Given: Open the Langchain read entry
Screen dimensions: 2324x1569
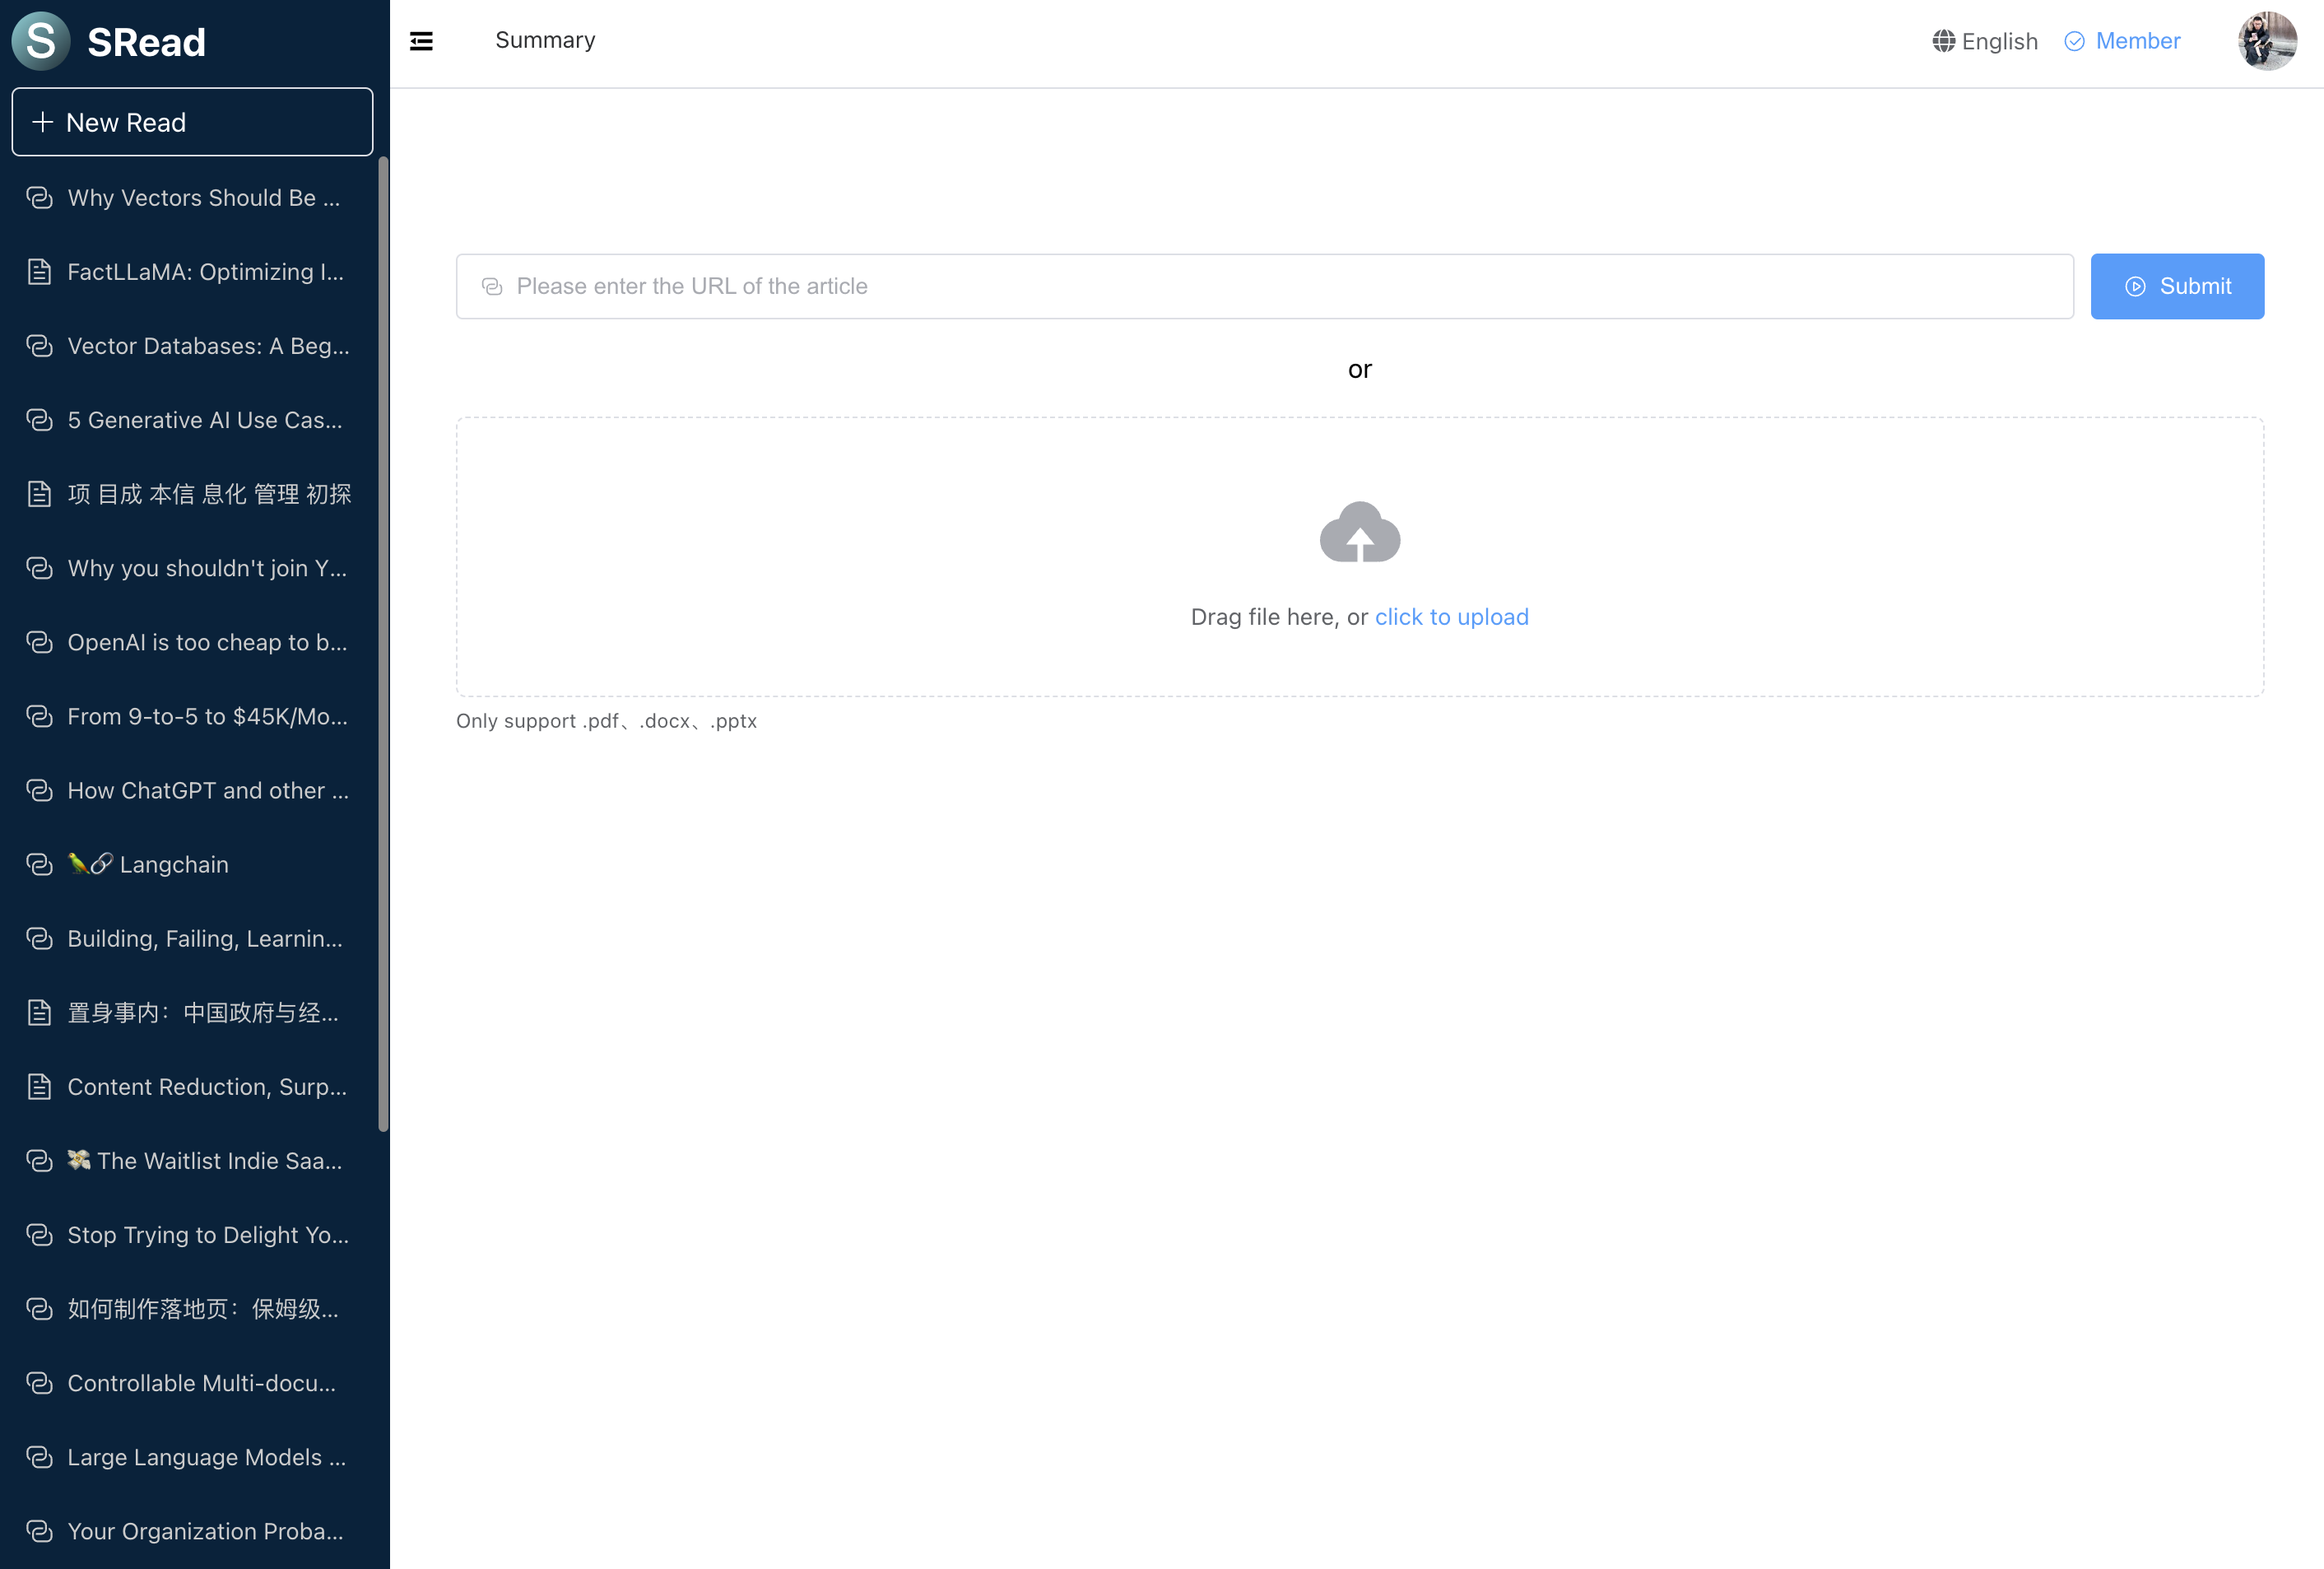Looking at the screenshot, I should coord(173,865).
